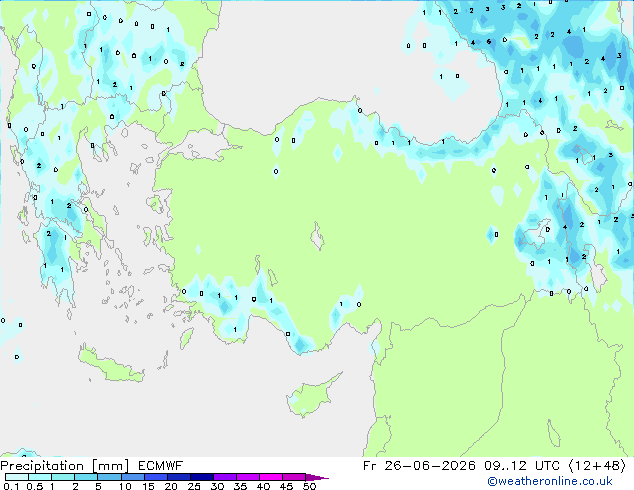Click the ECMWF model label

tap(161, 466)
